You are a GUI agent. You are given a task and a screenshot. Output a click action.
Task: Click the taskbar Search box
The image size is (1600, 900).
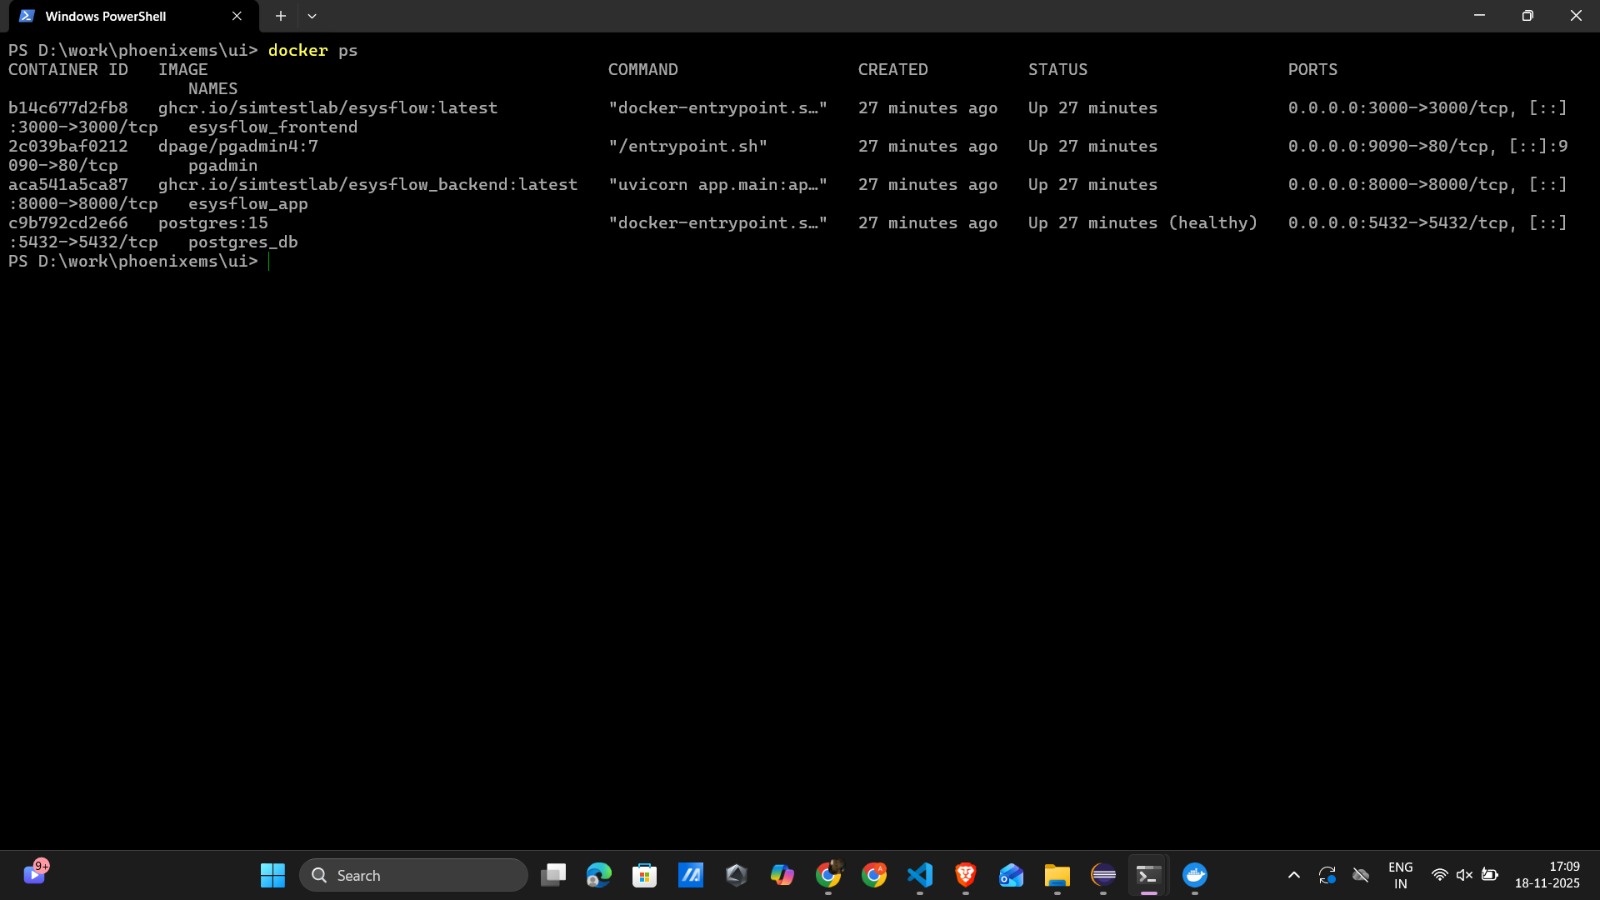413,875
